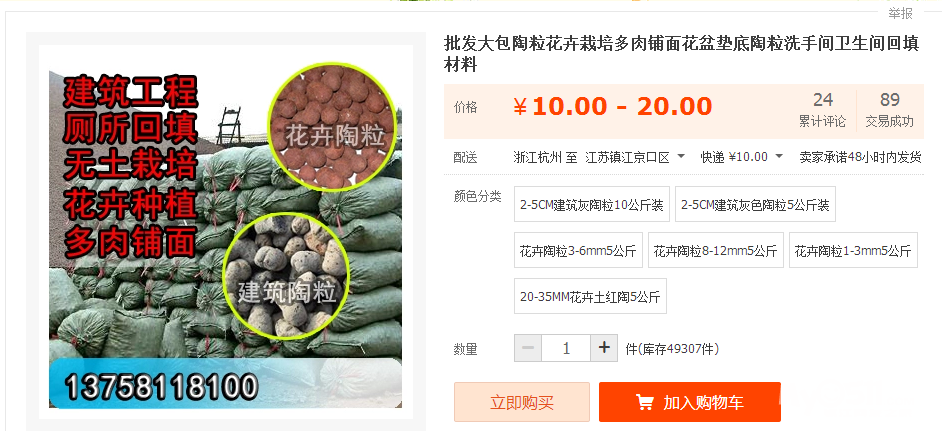The width and height of the screenshot is (942, 431).
Task: Open the delivery destination dropdown arrow
Action: 681,157
